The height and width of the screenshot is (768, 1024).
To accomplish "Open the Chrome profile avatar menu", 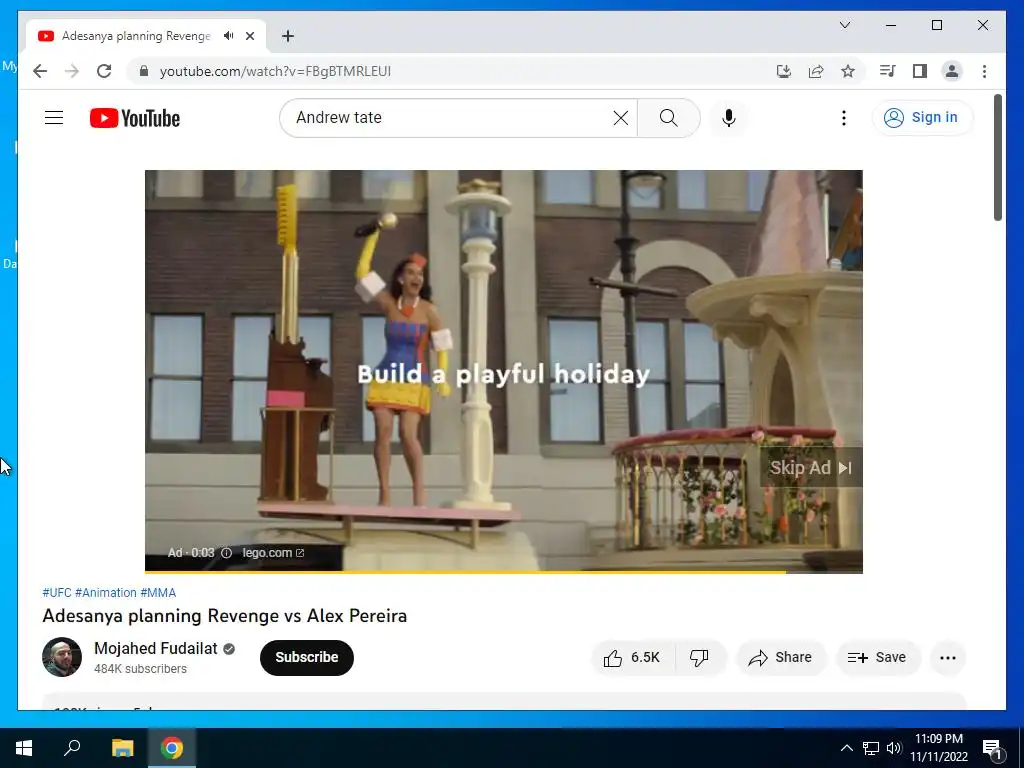I will pyautogui.click(x=952, y=71).
